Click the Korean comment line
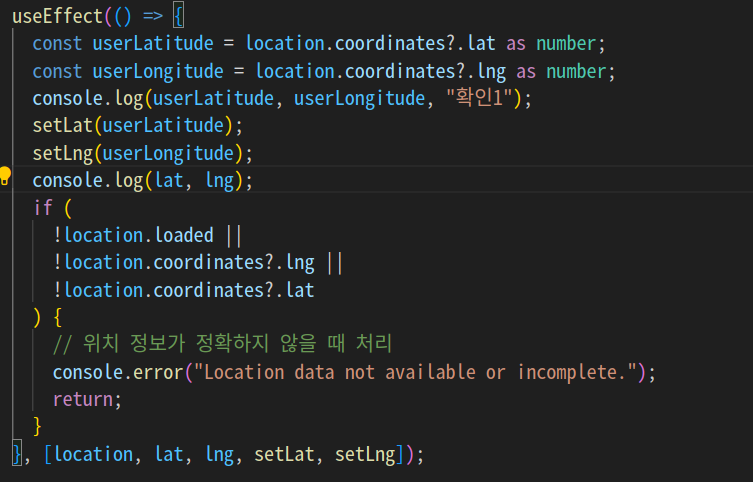This screenshot has height=482, width=753. tap(222, 344)
